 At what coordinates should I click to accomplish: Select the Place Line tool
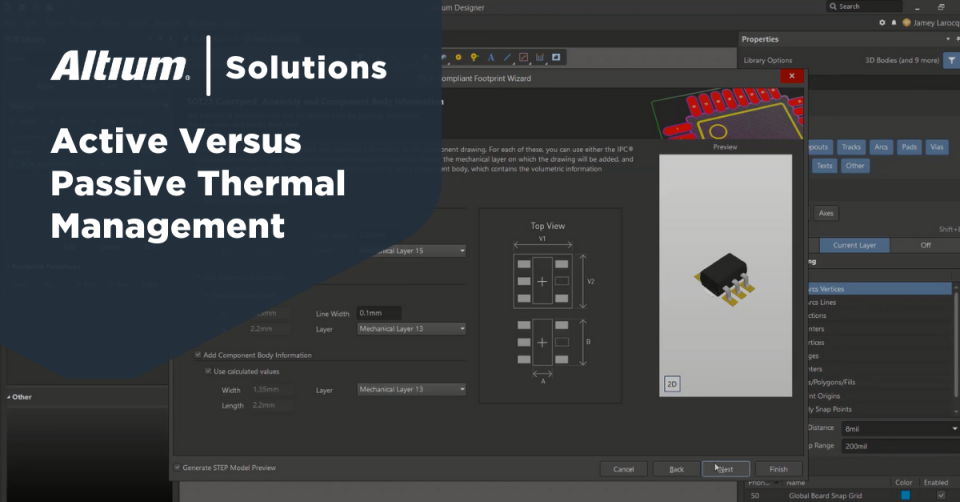pyautogui.click(x=507, y=57)
